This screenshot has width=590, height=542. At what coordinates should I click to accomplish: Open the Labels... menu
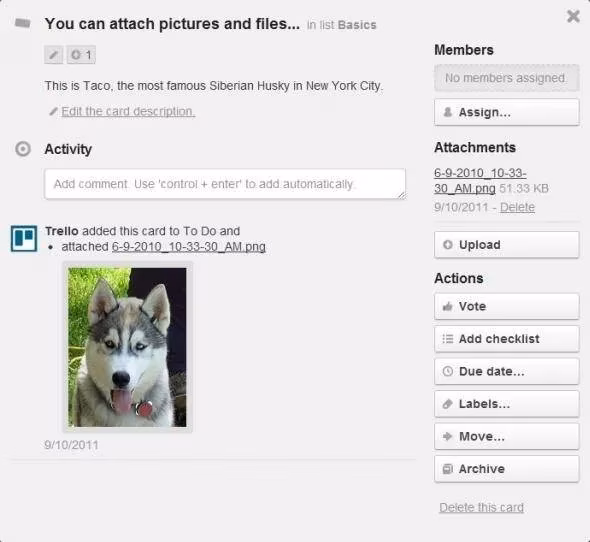pyautogui.click(x=506, y=404)
